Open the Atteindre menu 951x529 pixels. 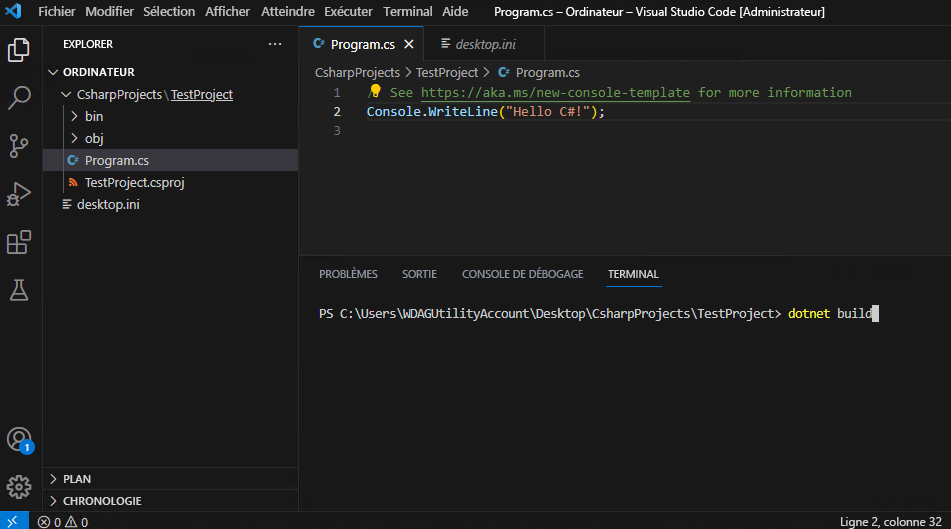click(287, 12)
